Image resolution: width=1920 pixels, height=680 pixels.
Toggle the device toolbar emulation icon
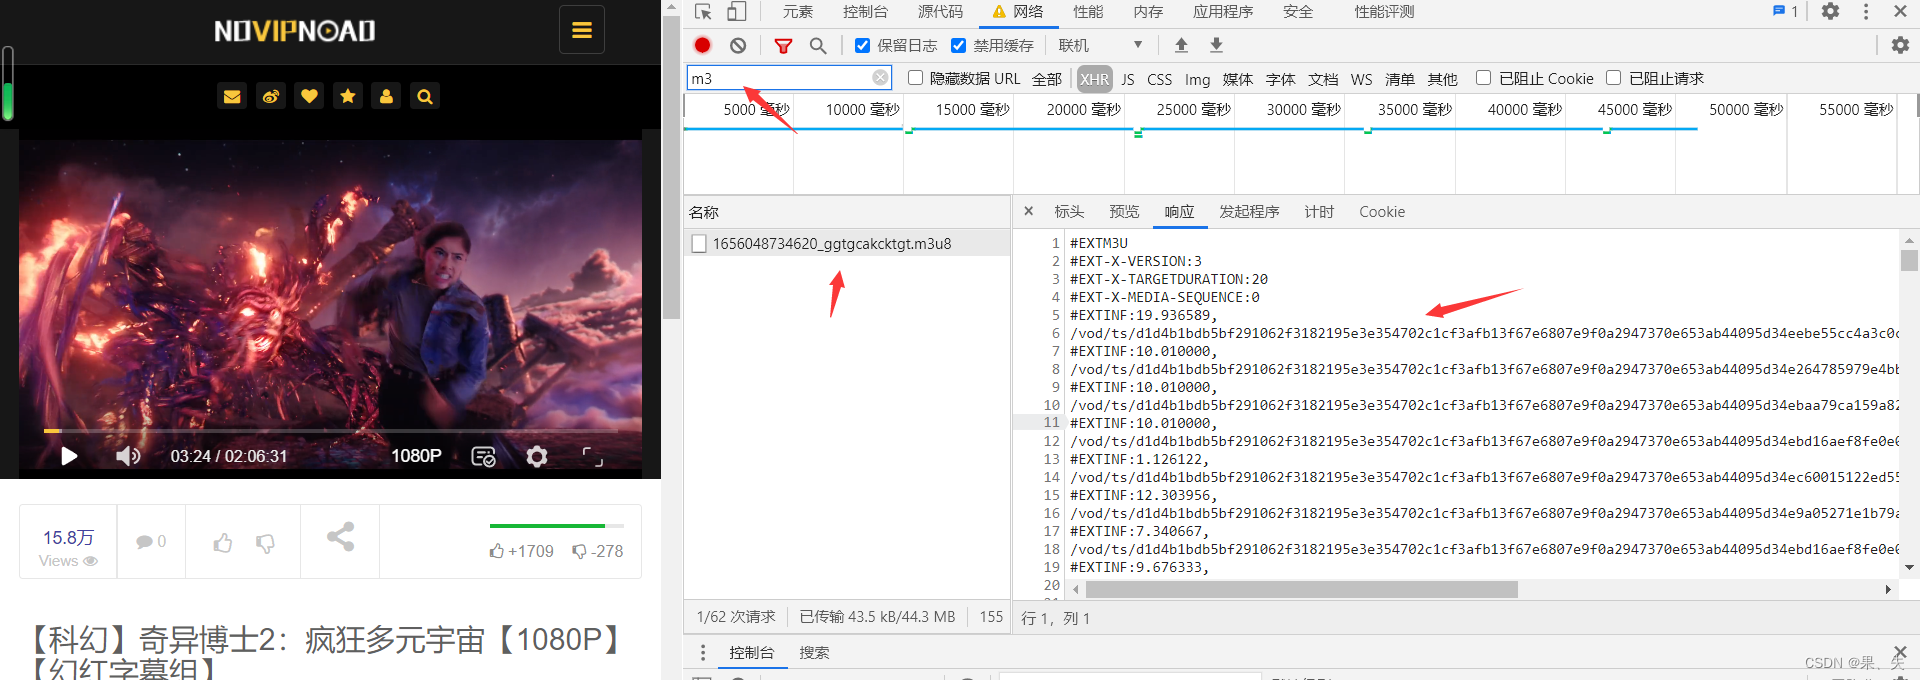(736, 12)
